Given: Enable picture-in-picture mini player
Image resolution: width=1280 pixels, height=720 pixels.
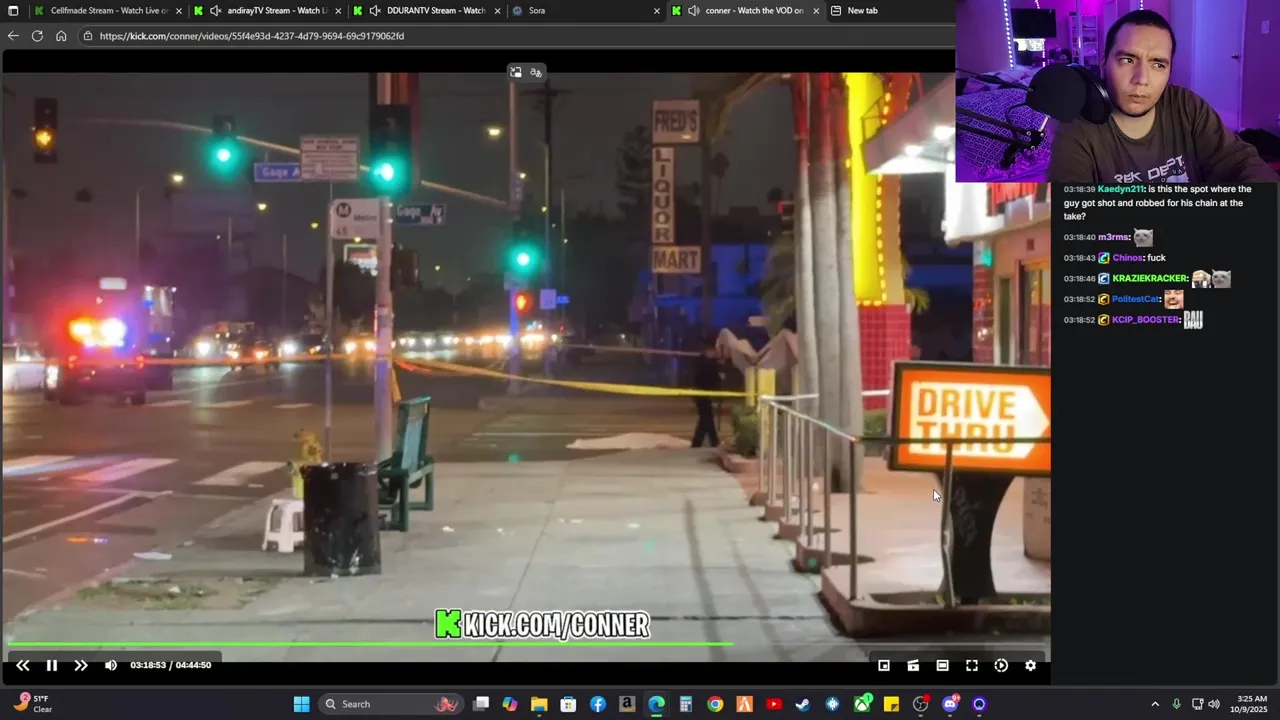Looking at the screenshot, I should [884, 665].
